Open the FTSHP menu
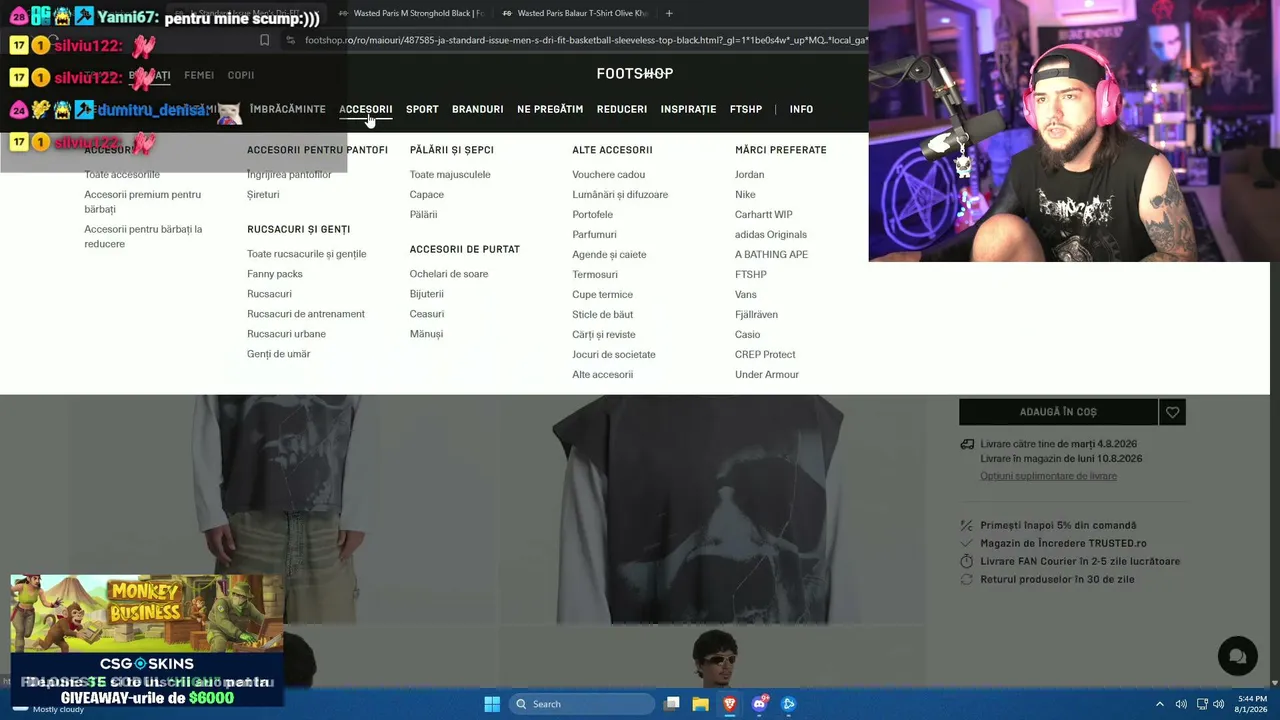The width and height of the screenshot is (1280, 720). click(x=746, y=109)
